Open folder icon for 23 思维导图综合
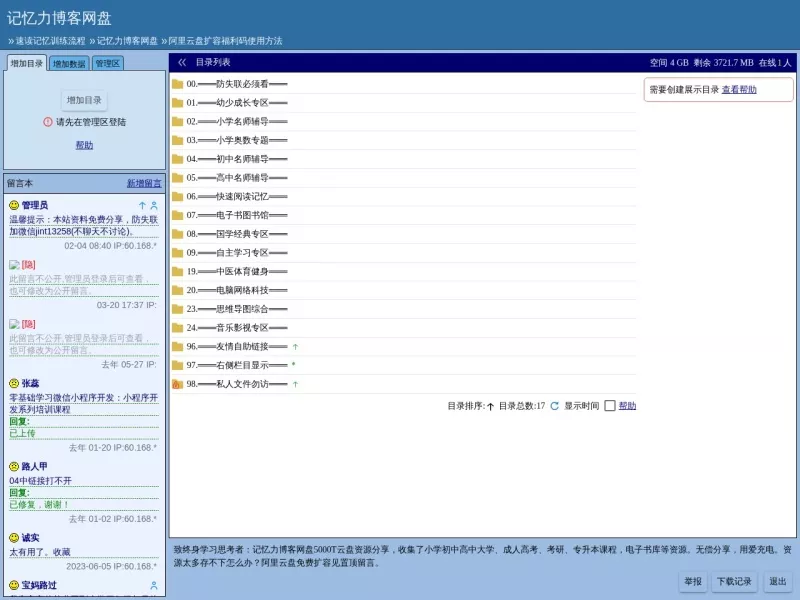This screenshot has height=600, width=800. (x=178, y=309)
